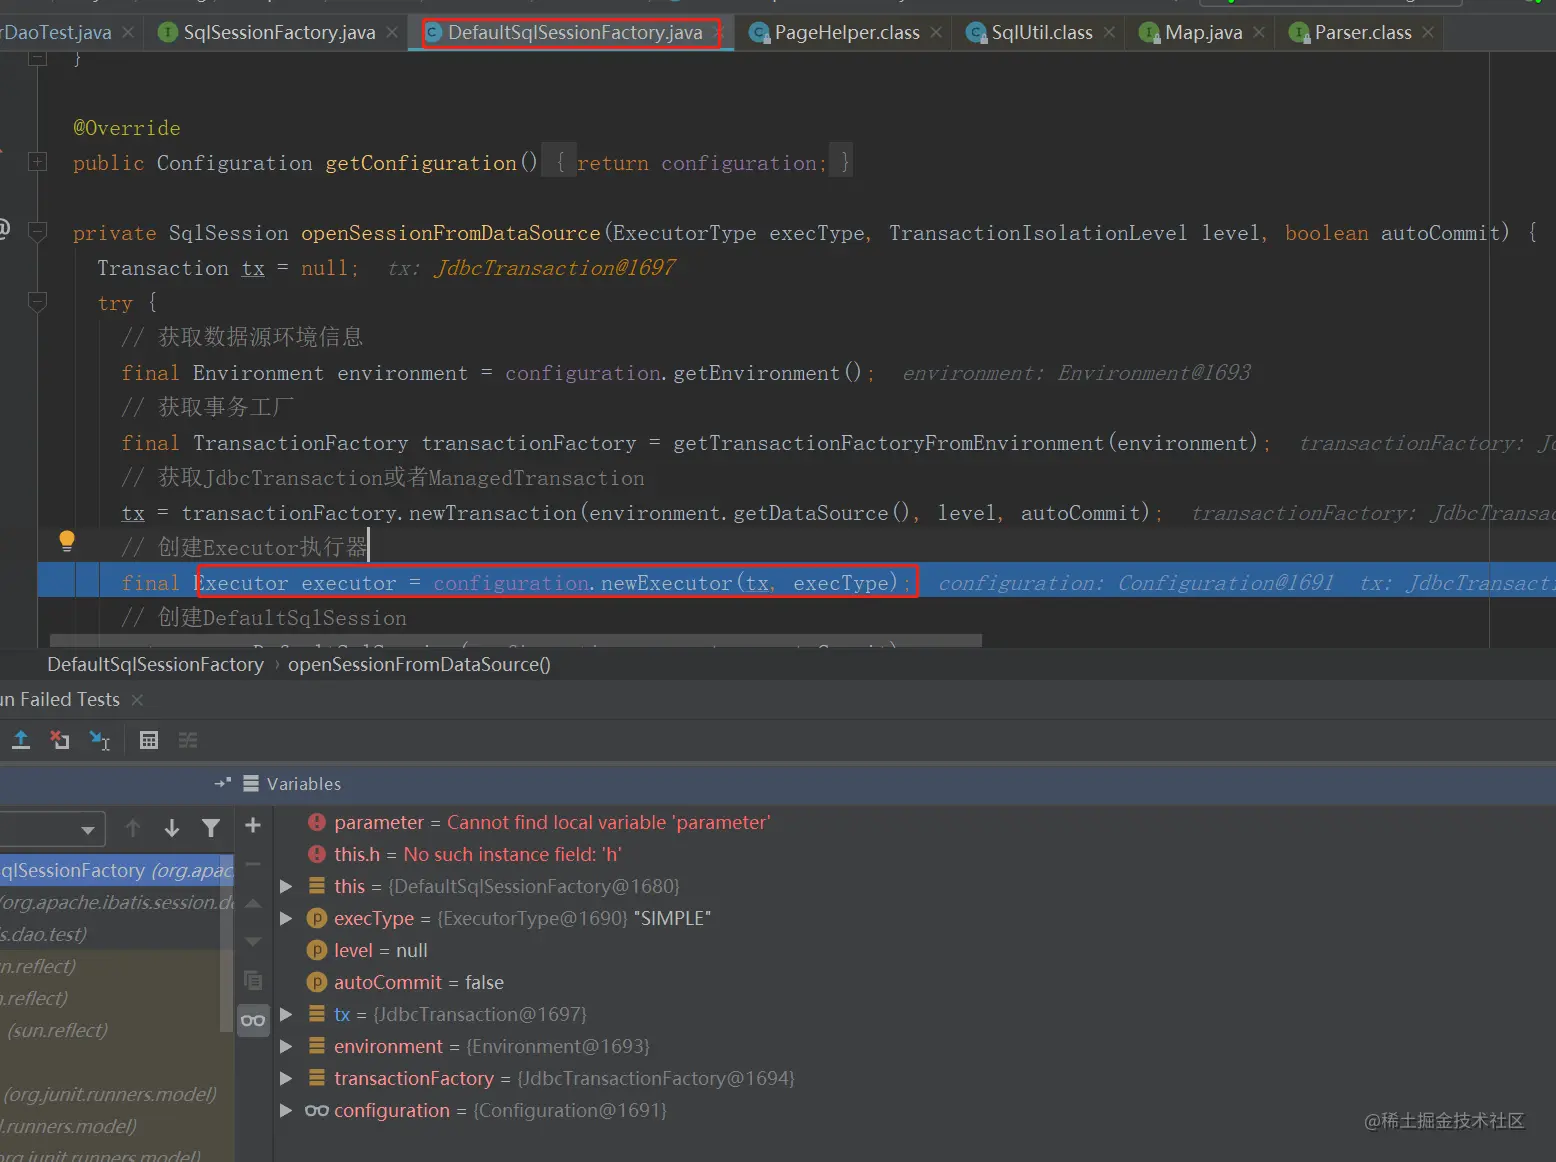Switch to the SqlSessionFactory.java tab

click(279, 33)
